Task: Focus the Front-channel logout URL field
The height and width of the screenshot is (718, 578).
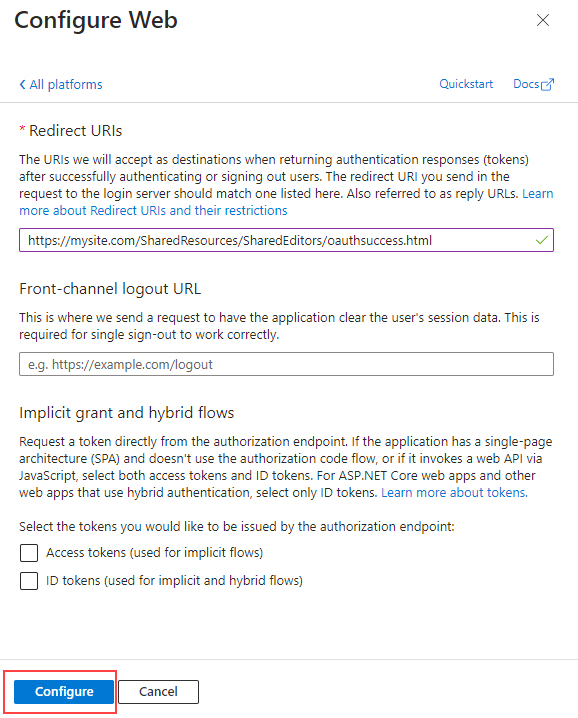Action: coord(286,364)
